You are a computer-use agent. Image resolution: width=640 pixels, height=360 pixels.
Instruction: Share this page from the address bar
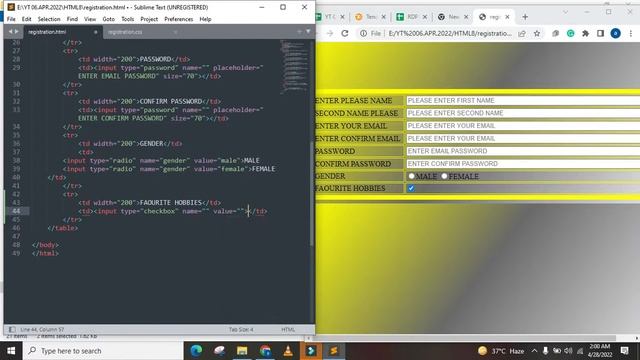(x=522, y=33)
